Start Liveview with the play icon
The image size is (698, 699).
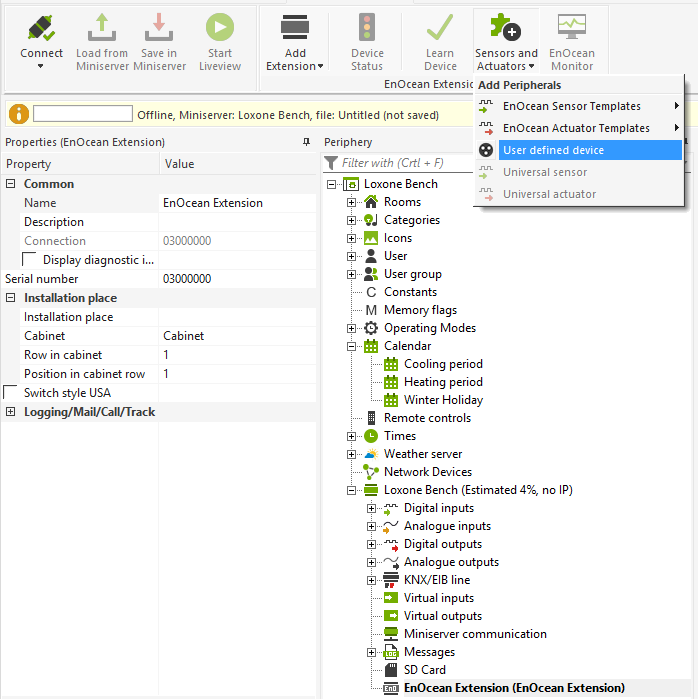220,27
